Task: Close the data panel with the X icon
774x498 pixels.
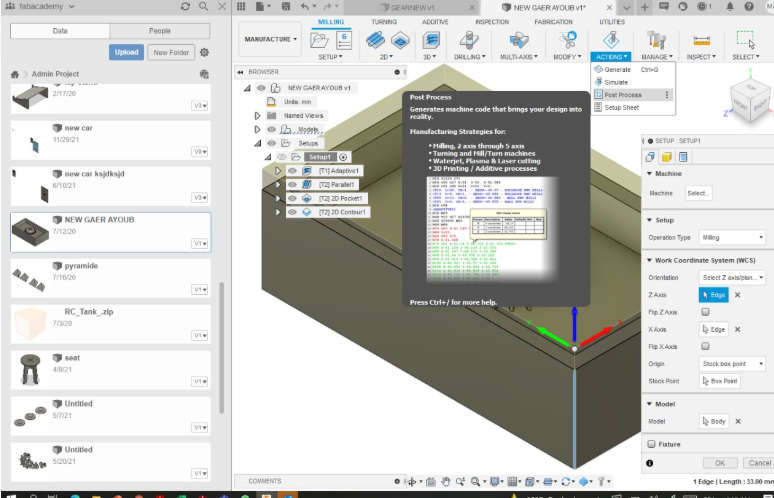Action: tap(222, 6)
